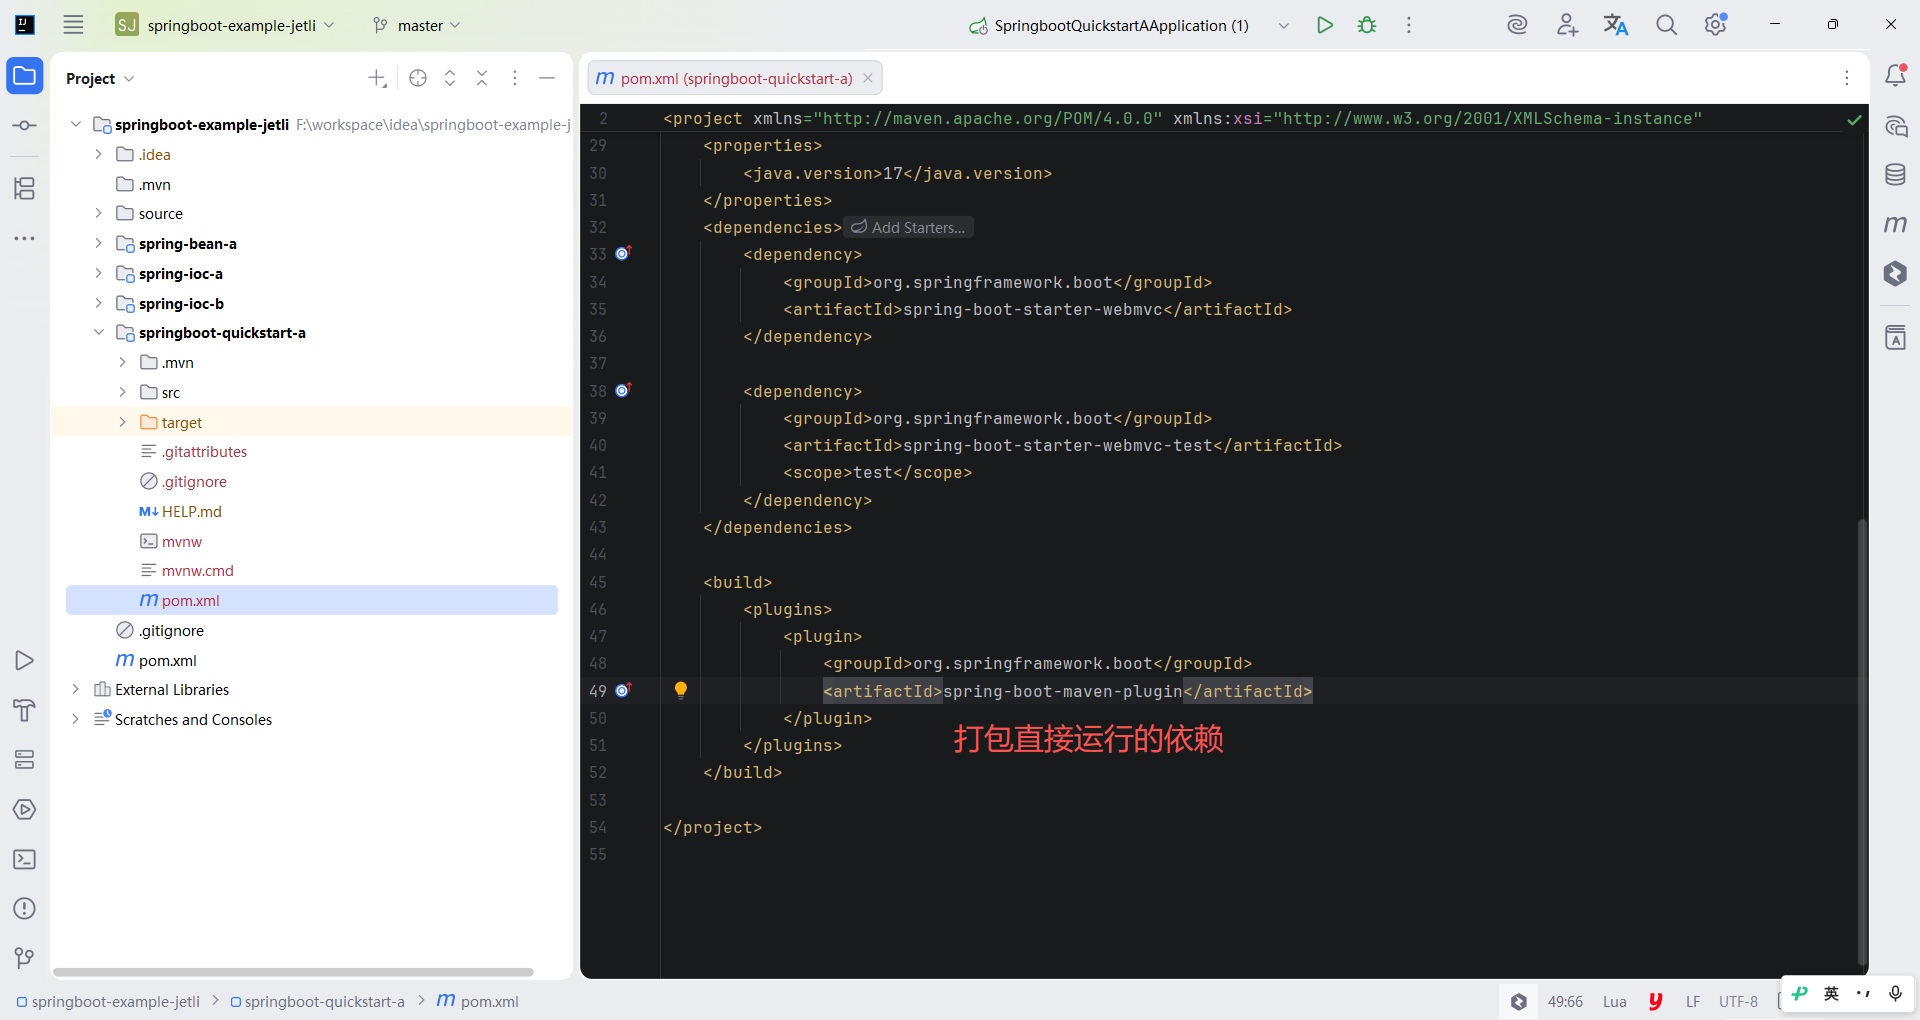
Task: Run SpringbootQuickstartAApplication
Action: [x=1325, y=25]
